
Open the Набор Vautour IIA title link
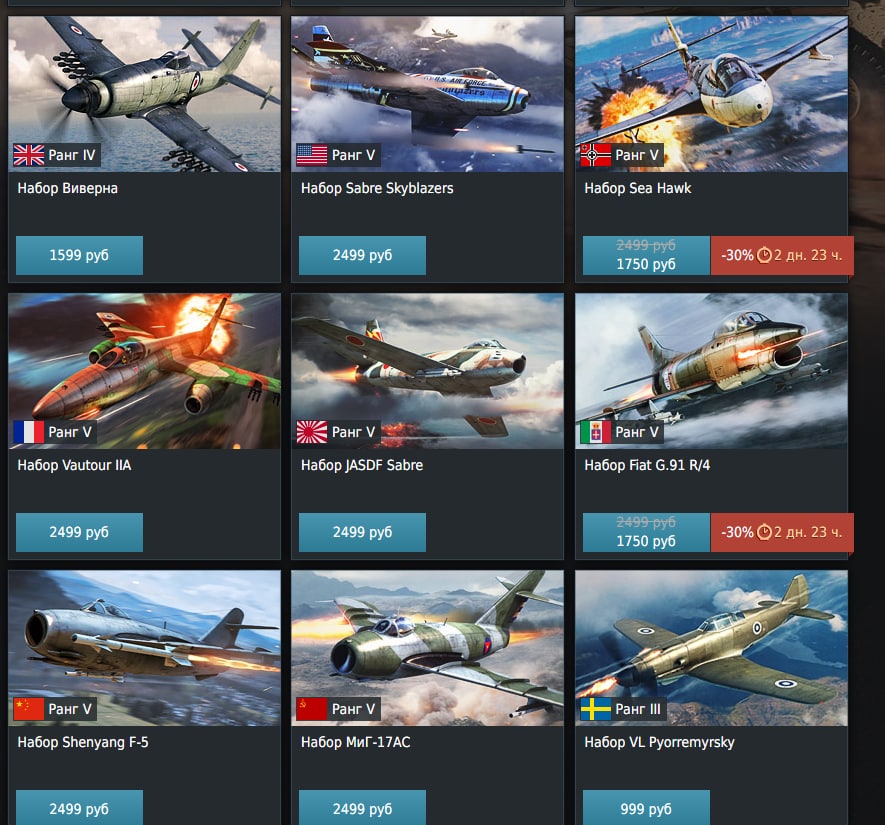[x=74, y=466]
